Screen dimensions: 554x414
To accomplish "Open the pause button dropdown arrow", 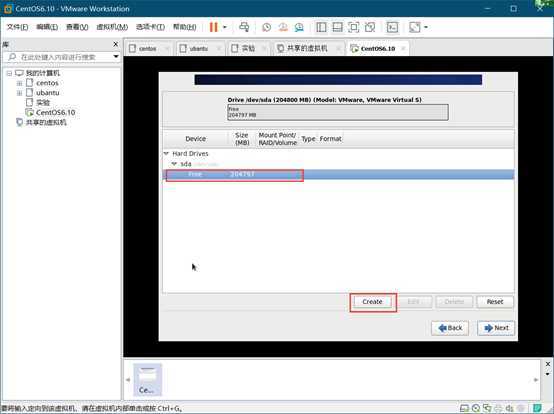I will 225,27.
